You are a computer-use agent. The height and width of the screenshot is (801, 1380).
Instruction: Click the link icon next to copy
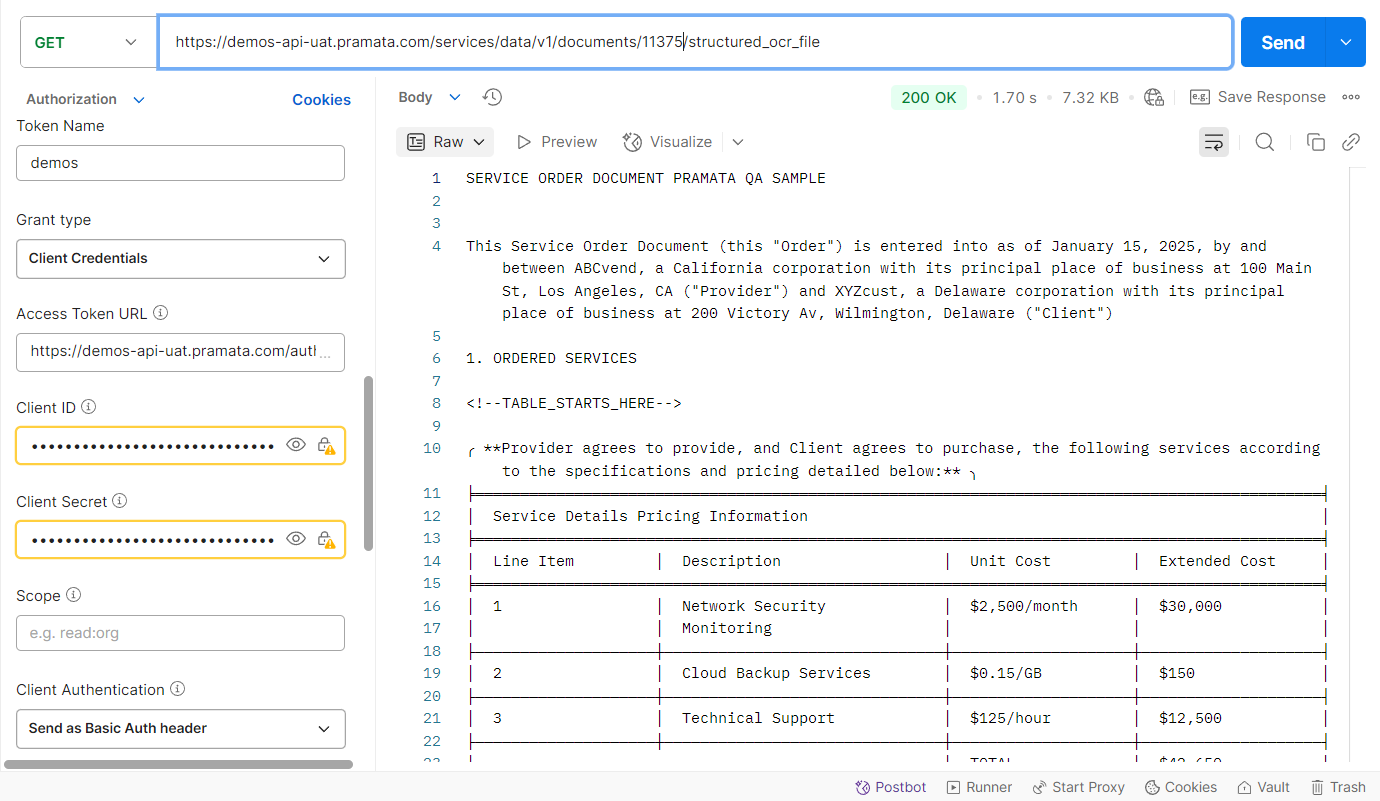1351,142
